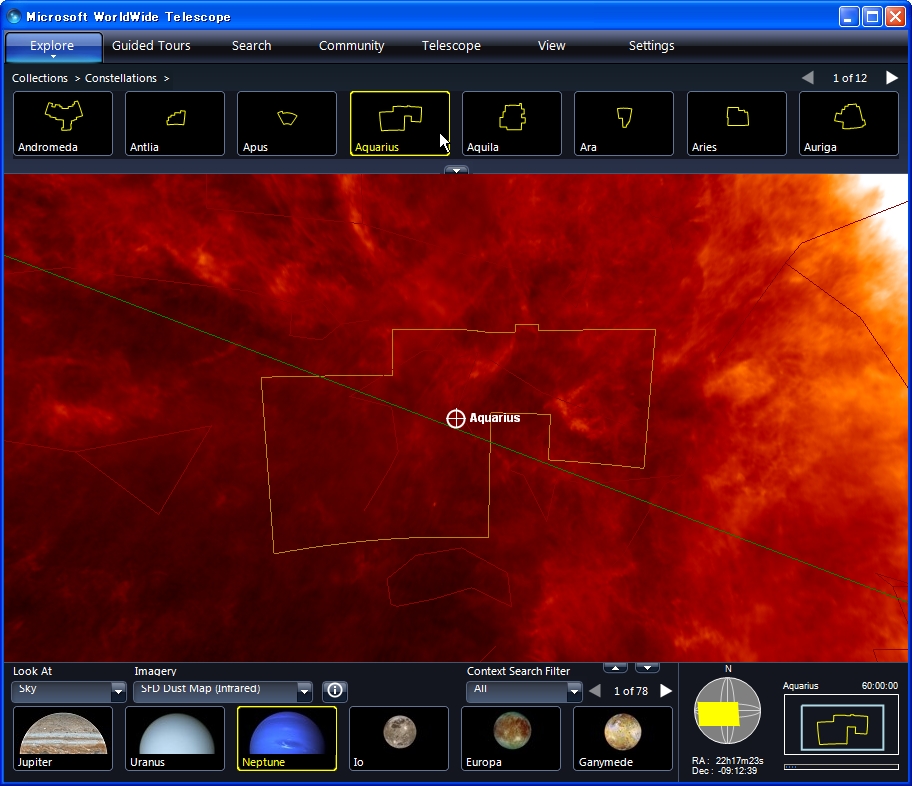The height and width of the screenshot is (786, 912).
Task: Click the RA coordinate readout
Action: click(x=728, y=760)
